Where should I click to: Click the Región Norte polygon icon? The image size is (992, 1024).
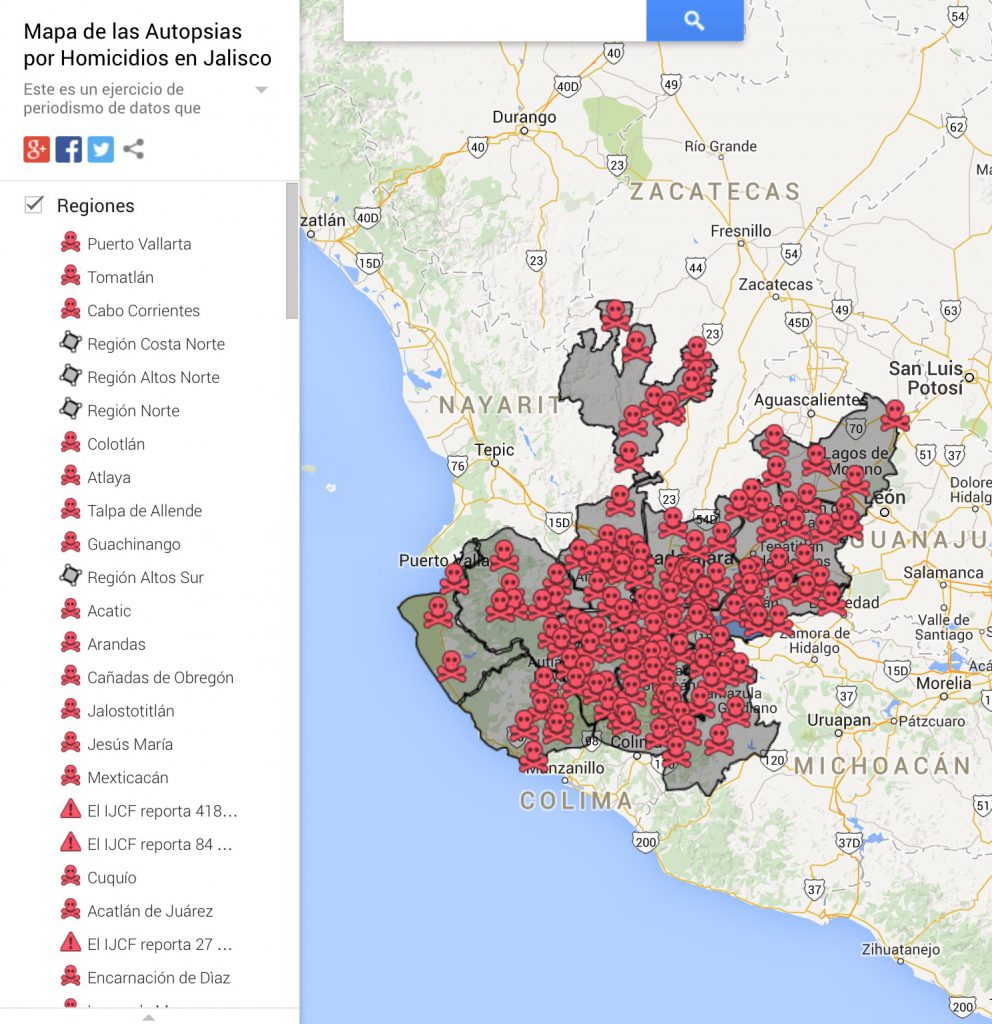coord(70,410)
